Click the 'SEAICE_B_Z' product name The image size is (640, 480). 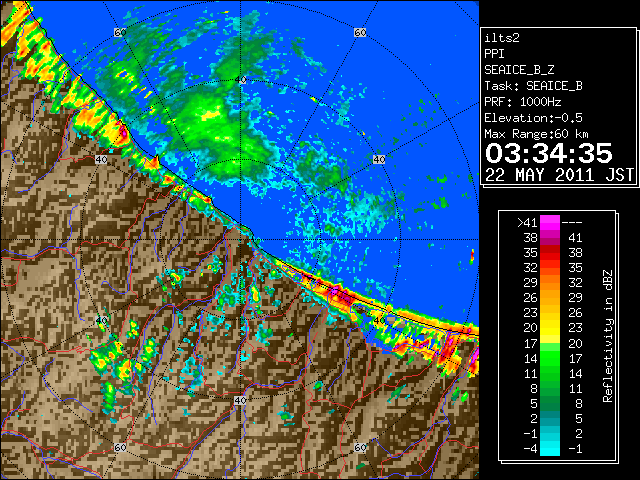[x=519, y=70]
